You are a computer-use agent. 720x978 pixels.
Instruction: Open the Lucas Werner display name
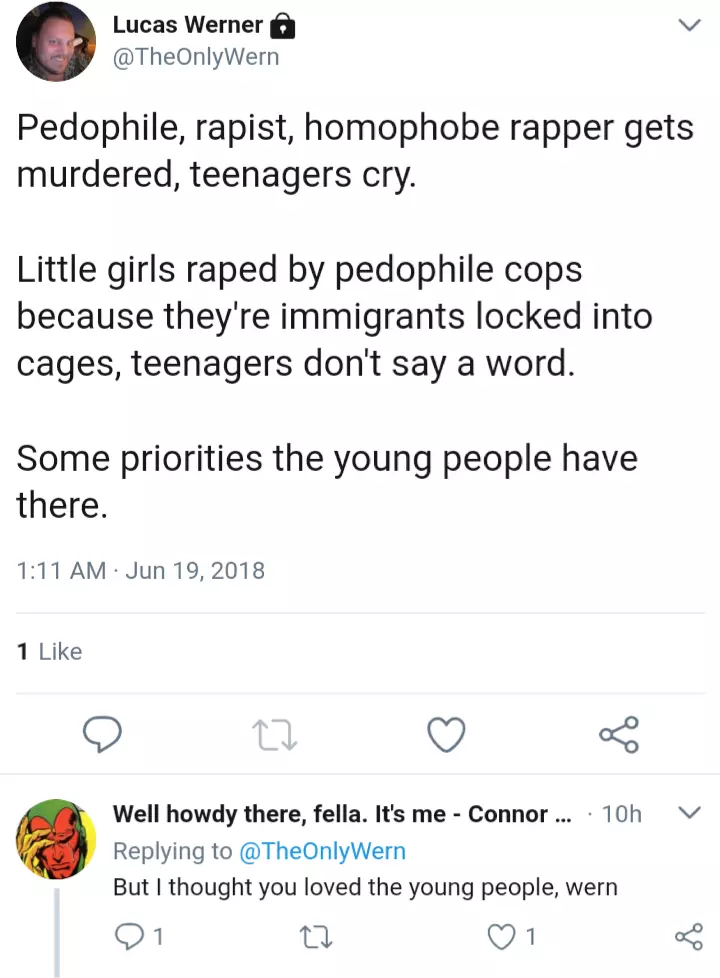point(188,25)
